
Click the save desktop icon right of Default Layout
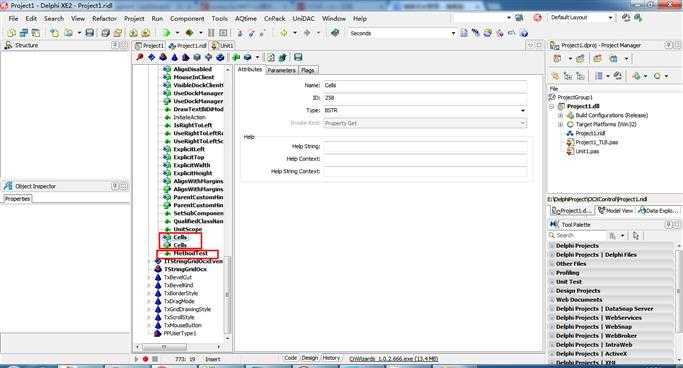(x=626, y=18)
